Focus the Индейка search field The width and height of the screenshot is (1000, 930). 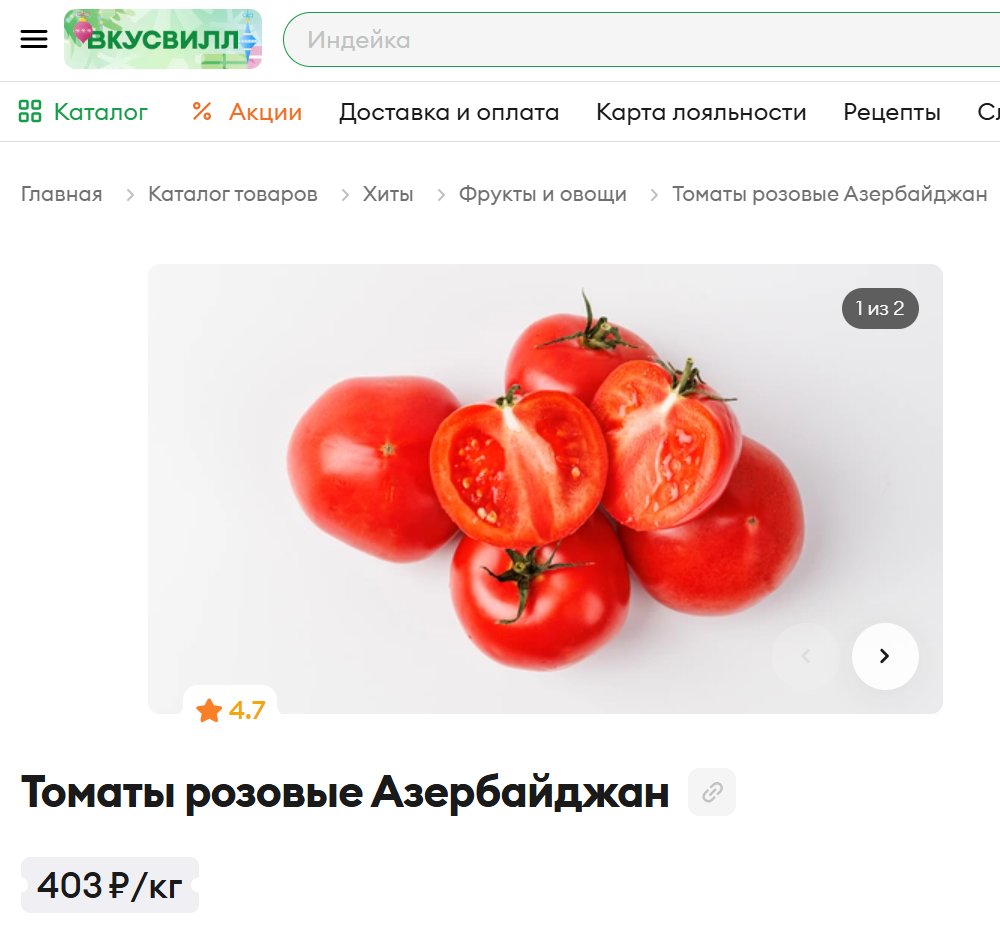pos(641,40)
